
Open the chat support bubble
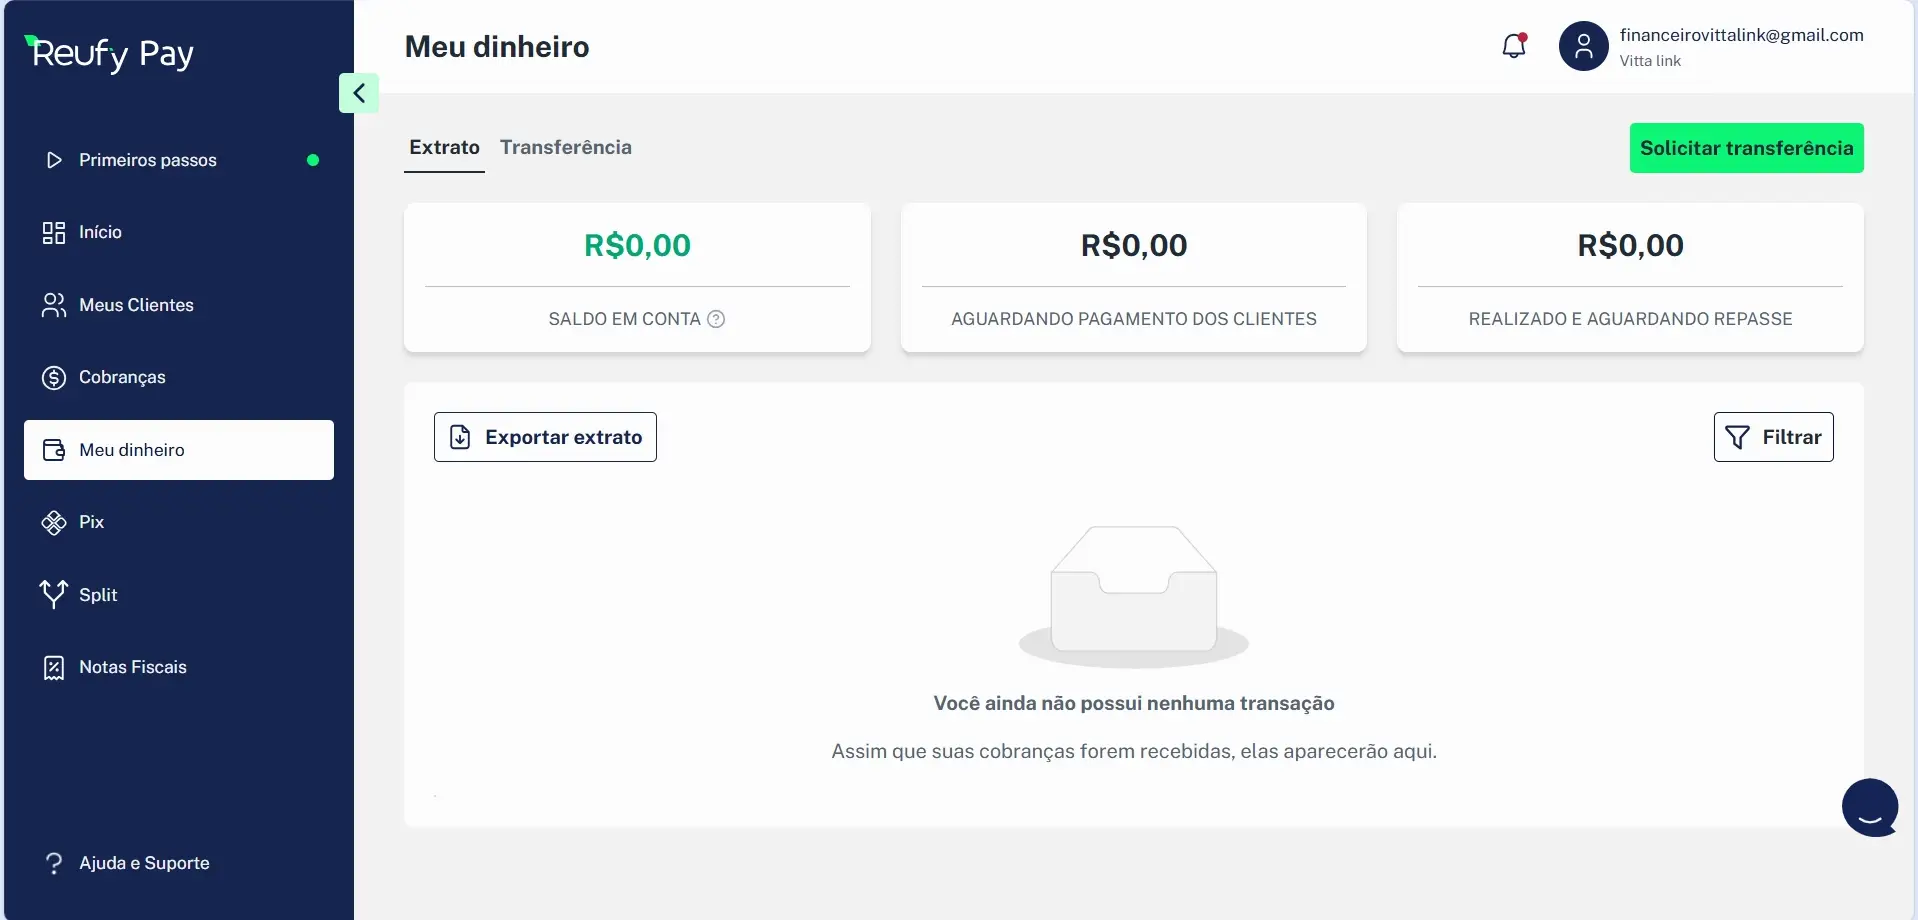click(x=1869, y=807)
